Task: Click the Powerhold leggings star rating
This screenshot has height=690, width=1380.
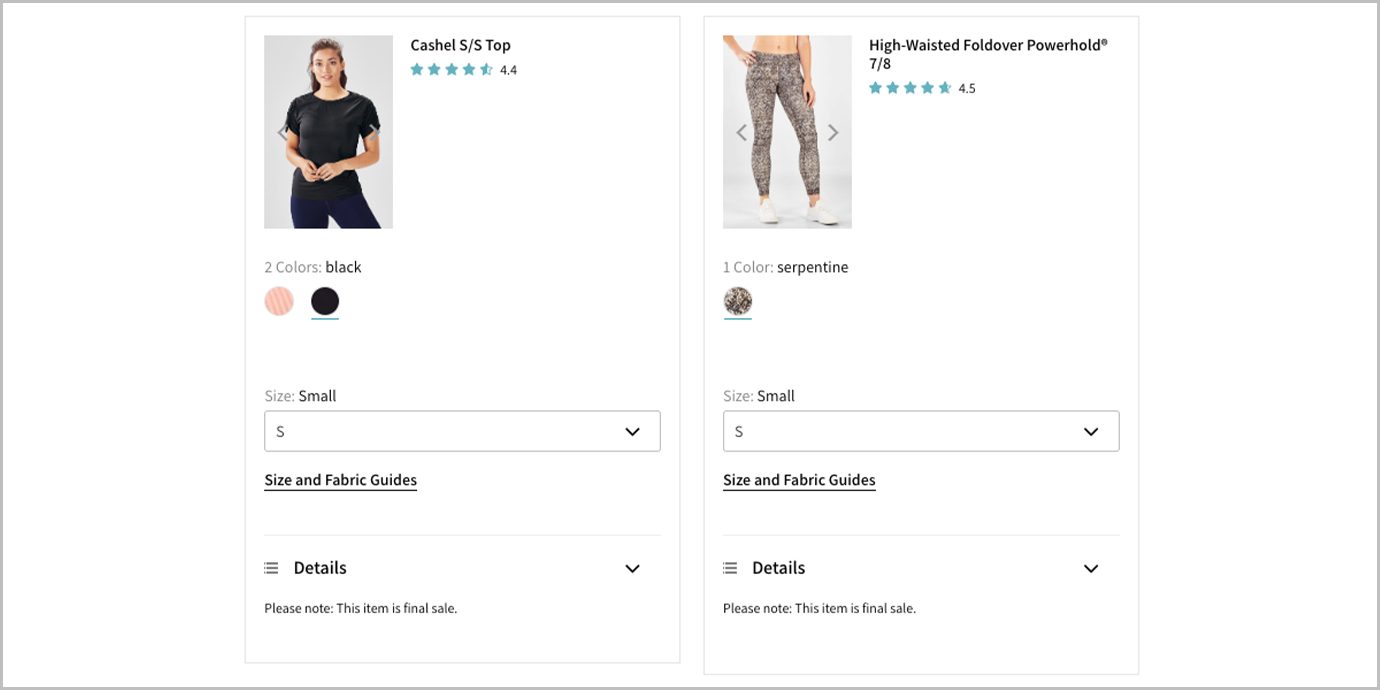Action: click(x=911, y=88)
